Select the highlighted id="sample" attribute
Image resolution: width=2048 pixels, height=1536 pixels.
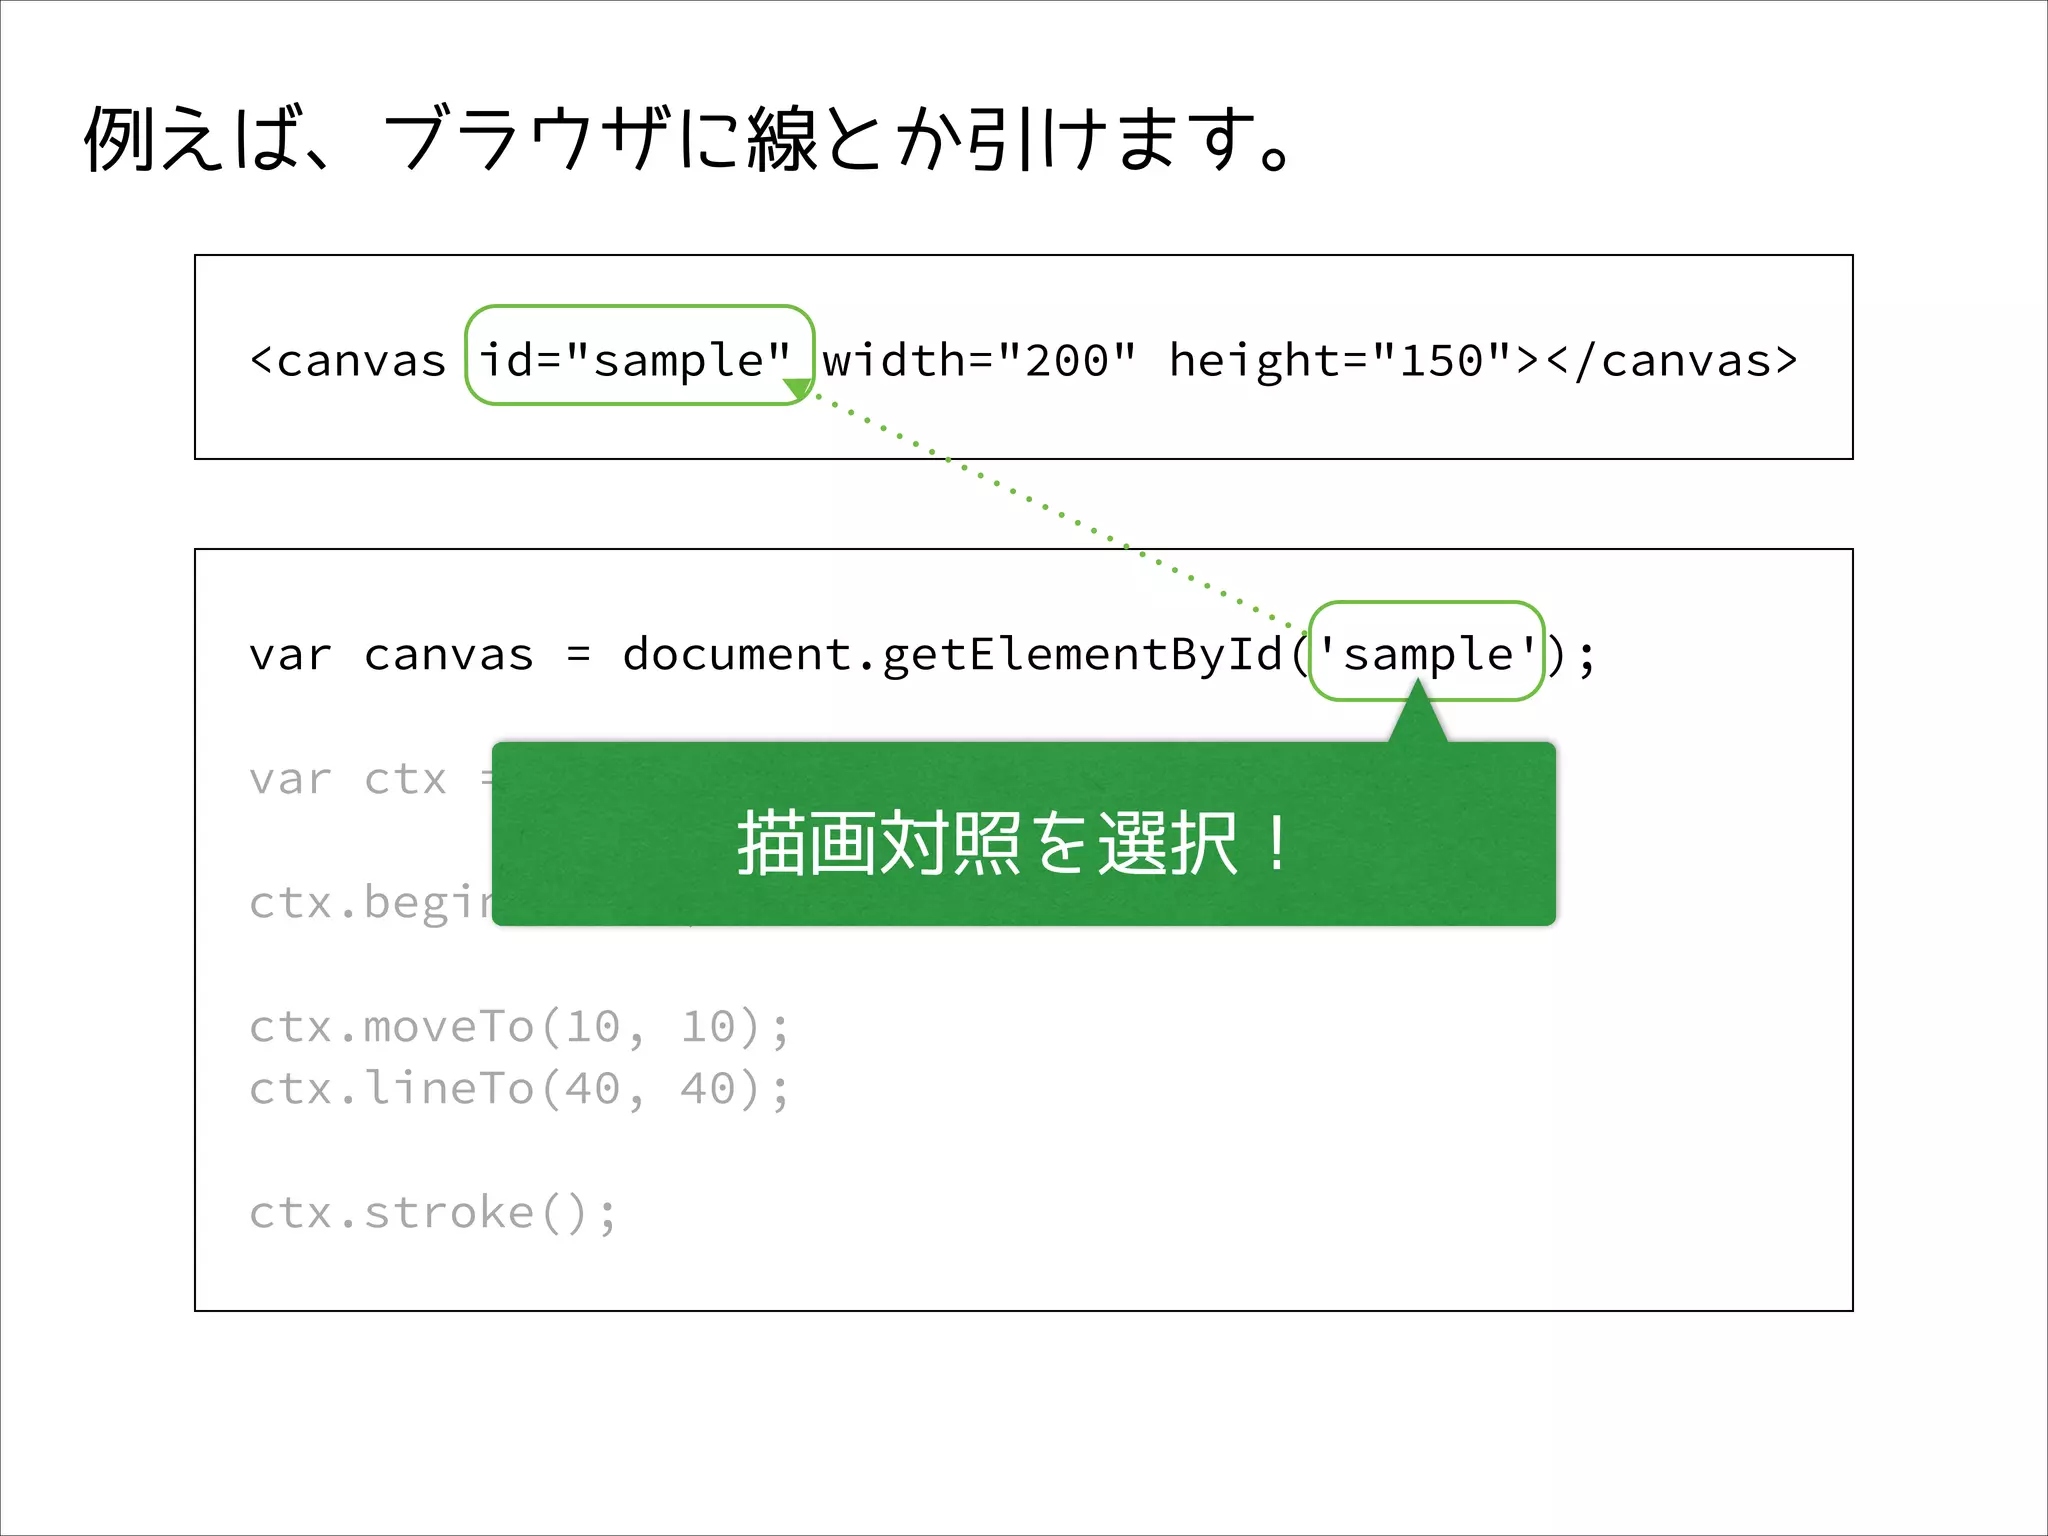point(640,355)
